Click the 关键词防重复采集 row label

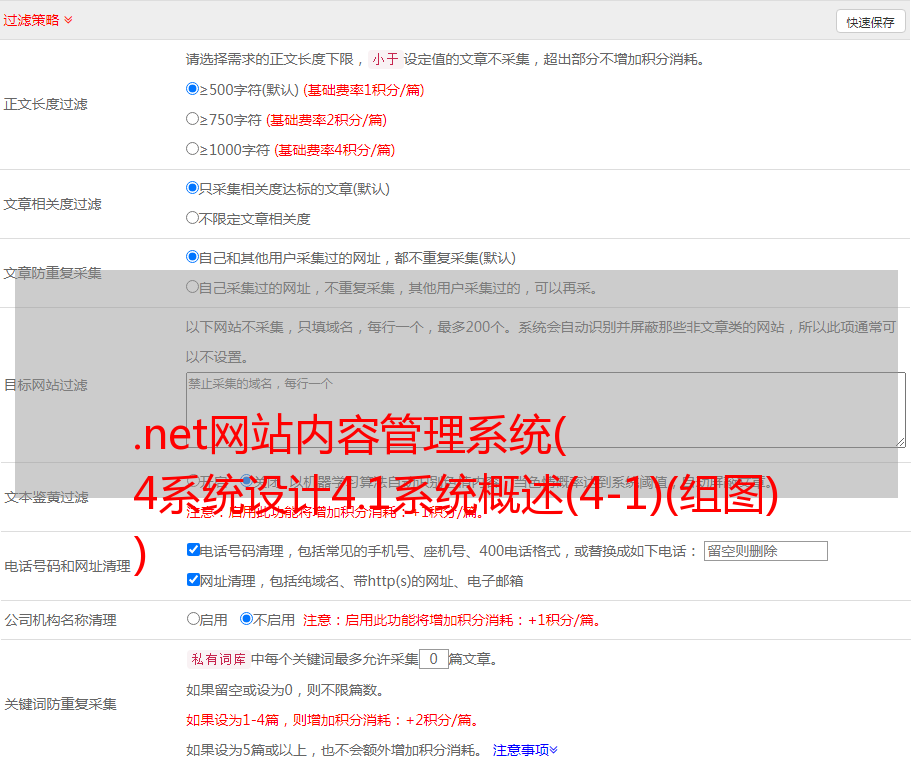60,704
